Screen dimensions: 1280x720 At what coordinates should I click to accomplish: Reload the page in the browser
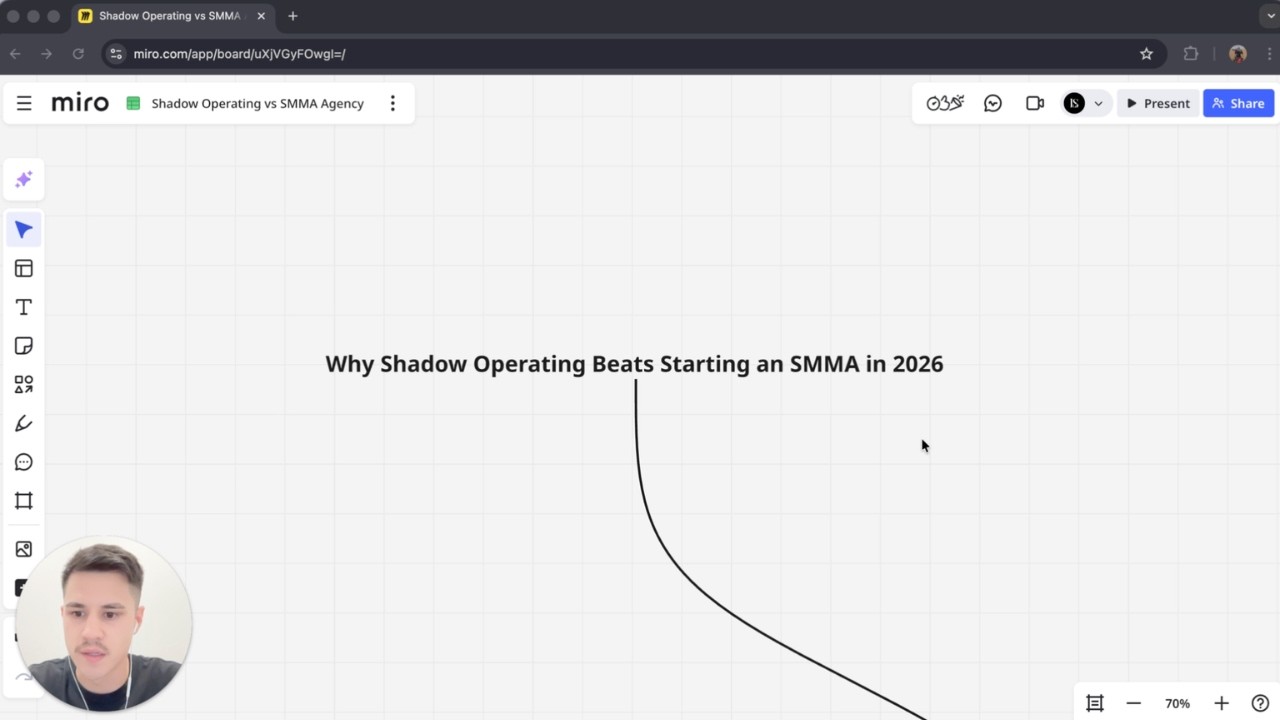(78, 54)
